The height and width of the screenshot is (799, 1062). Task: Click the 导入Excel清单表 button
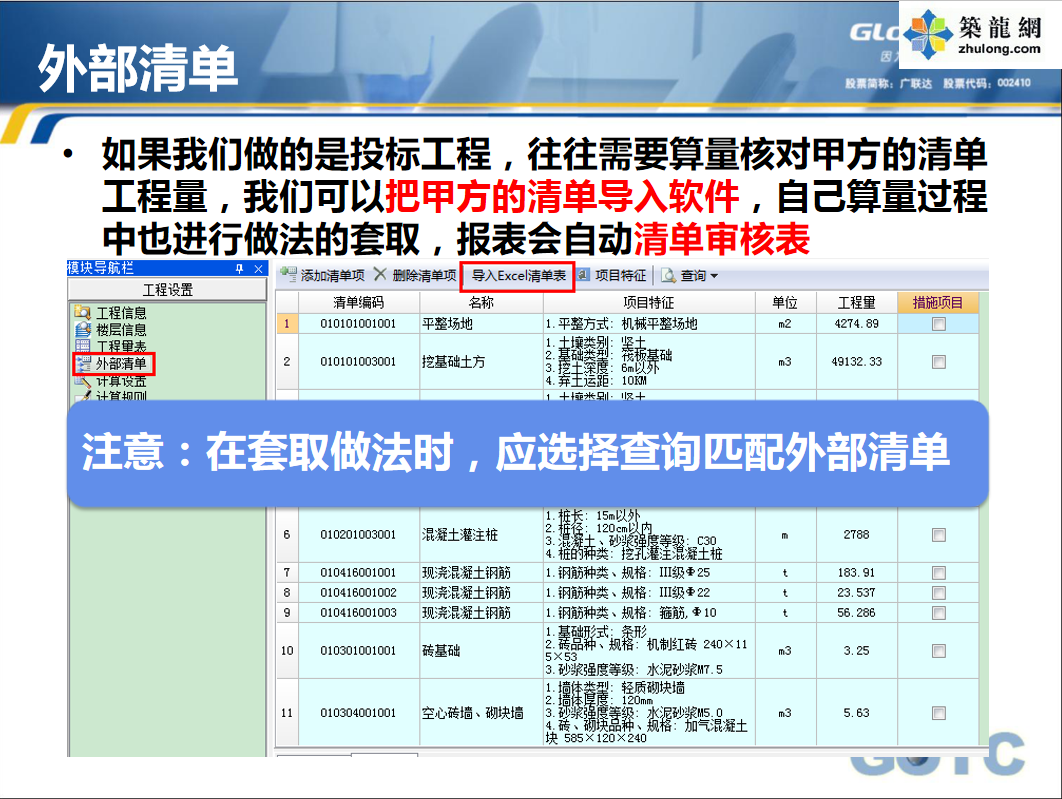(517, 277)
